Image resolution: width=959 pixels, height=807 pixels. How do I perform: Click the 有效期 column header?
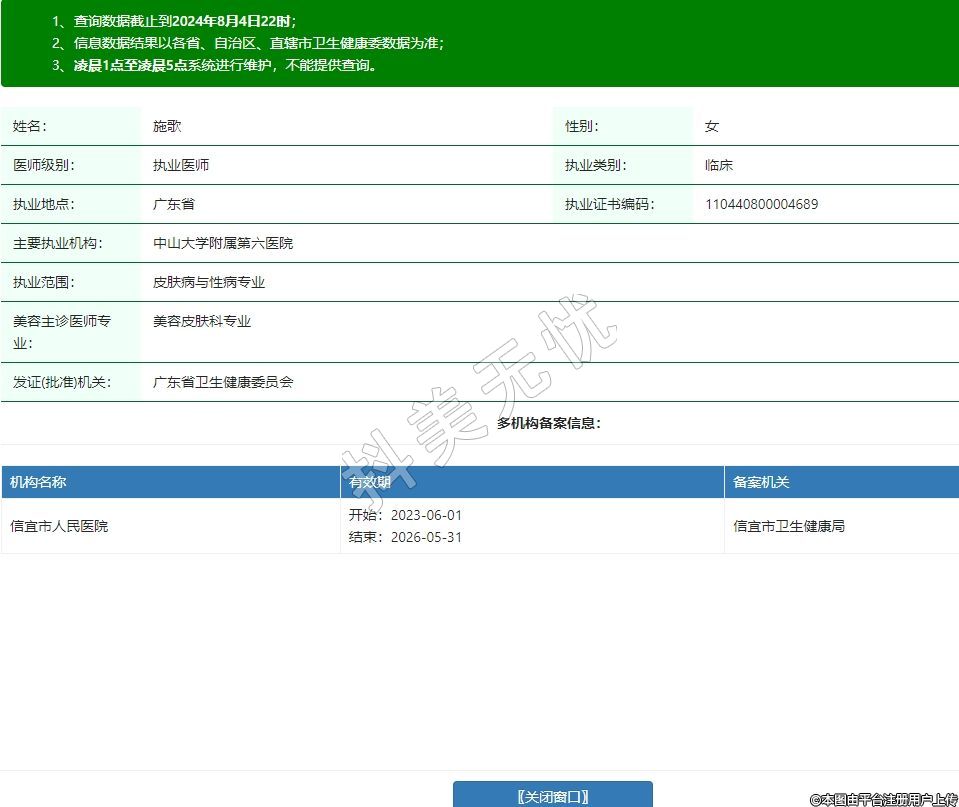point(370,482)
